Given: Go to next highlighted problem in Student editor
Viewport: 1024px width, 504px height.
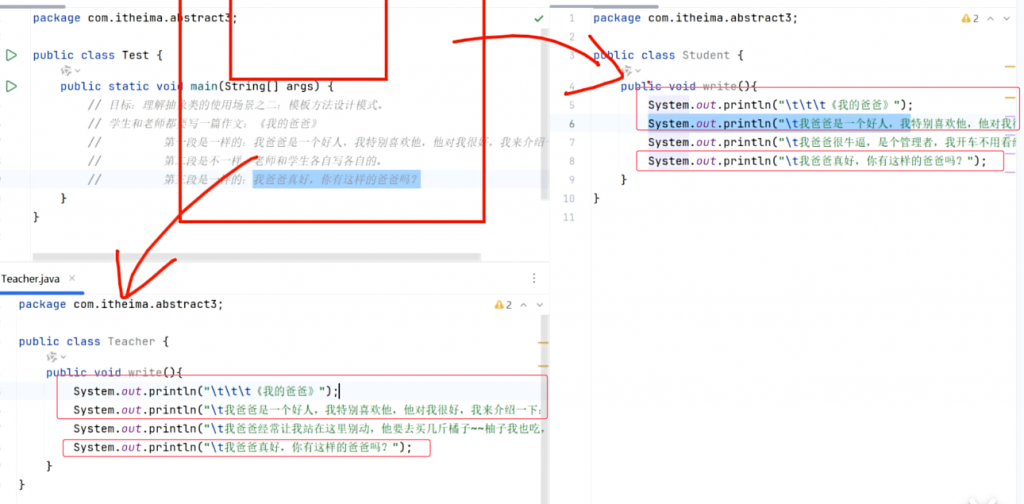Looking at the screenshot, I should pos(1006,18).
